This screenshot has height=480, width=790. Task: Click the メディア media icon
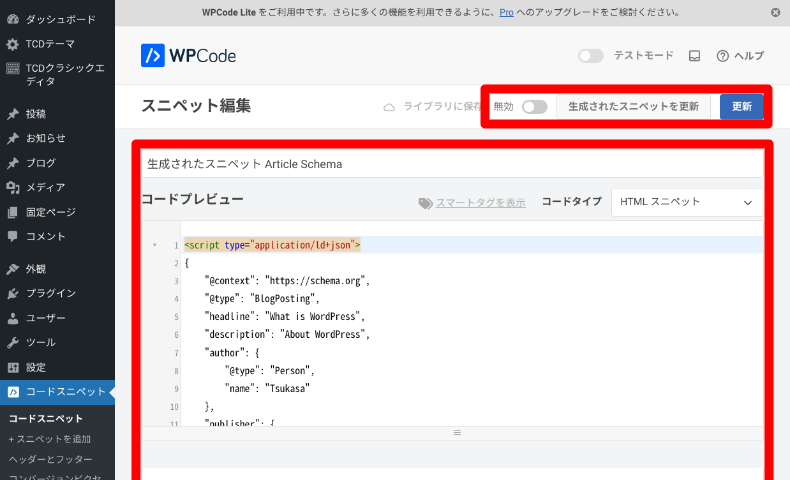(13, 187)
